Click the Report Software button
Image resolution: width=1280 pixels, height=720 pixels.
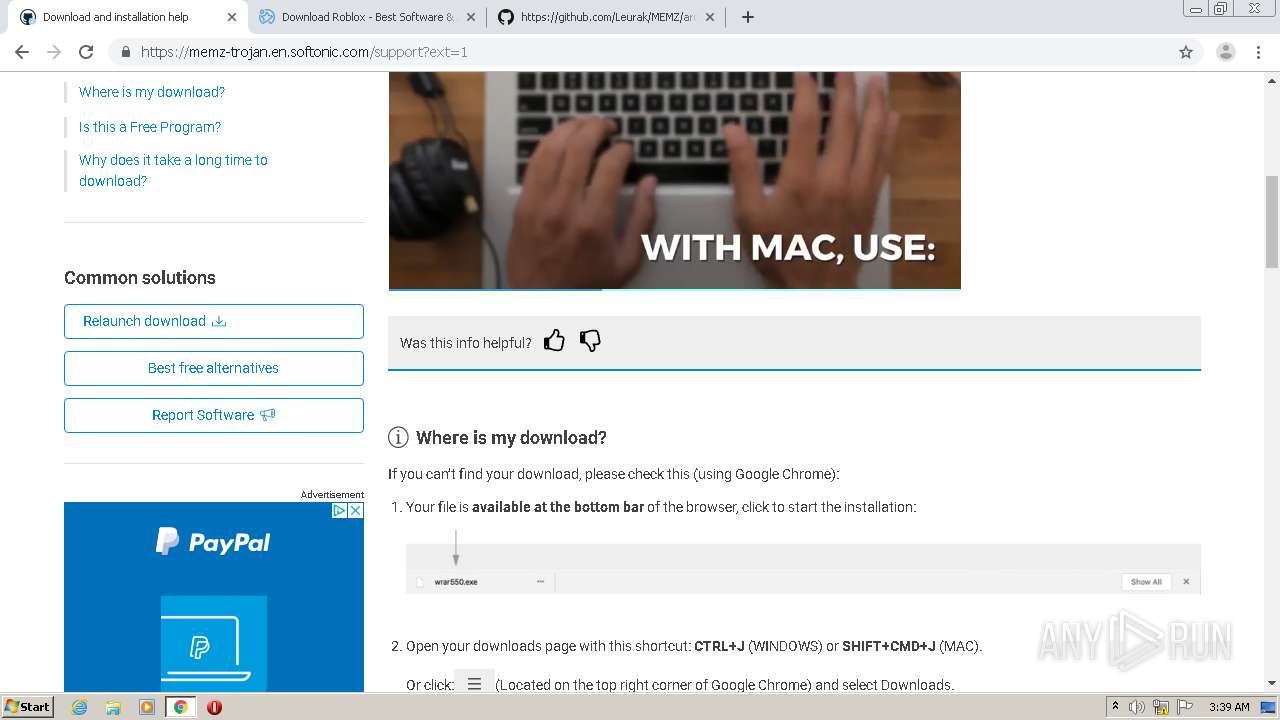(x=214, y=415)
